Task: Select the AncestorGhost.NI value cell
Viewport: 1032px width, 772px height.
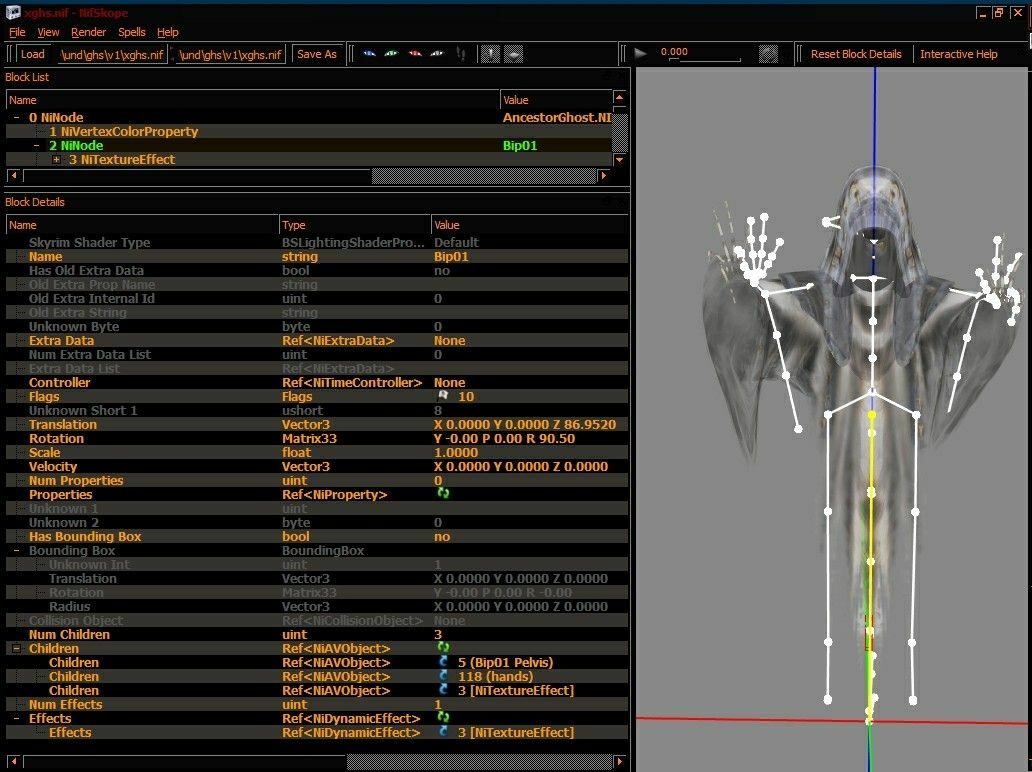Action: (557, 117)
